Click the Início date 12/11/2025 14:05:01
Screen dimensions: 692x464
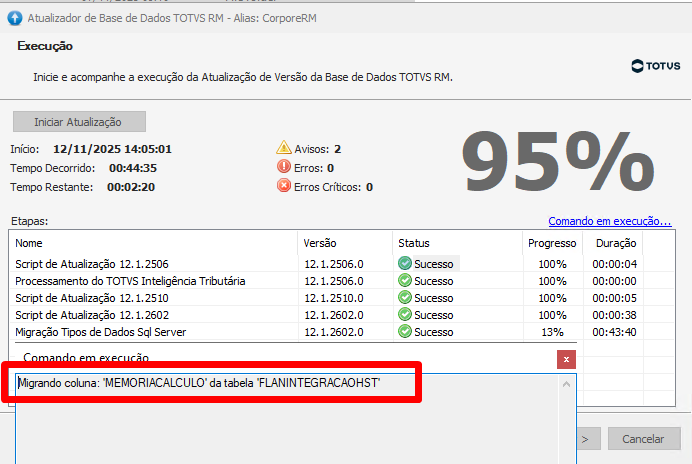[x=112, y=149]
